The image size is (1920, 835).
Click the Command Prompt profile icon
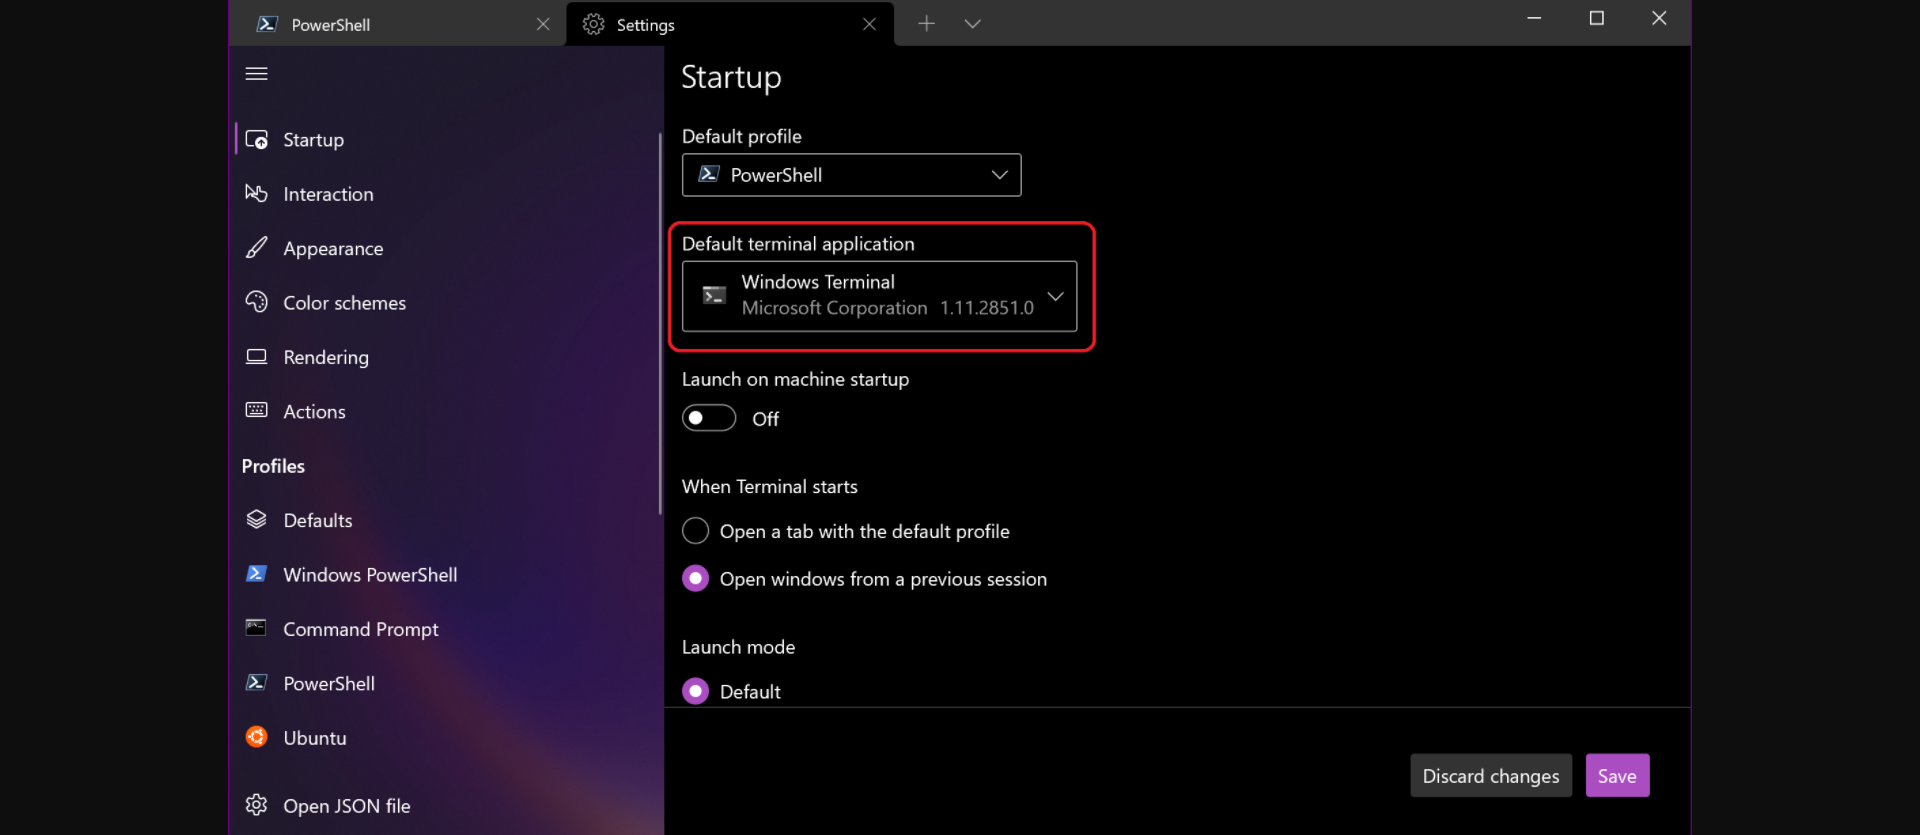click(x=256, y=628)
